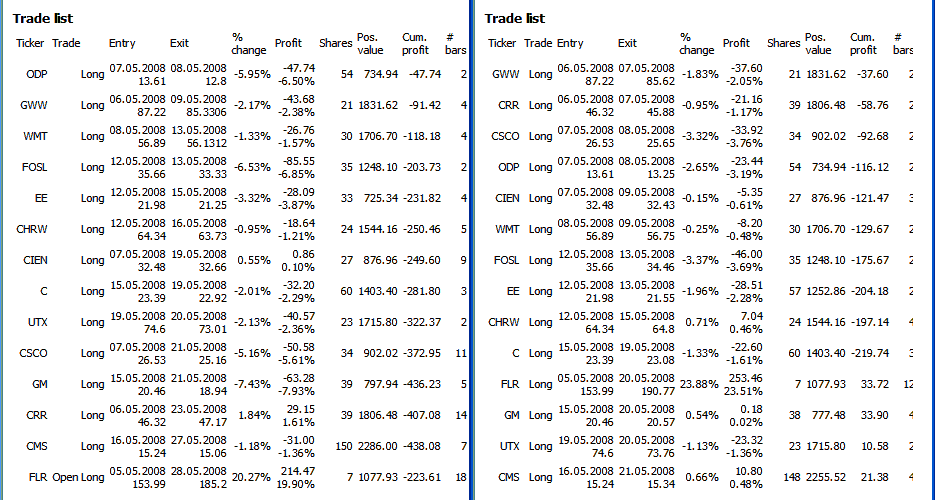
Task: Click FLR ticker in right trade list
Action: coord(507,384)
